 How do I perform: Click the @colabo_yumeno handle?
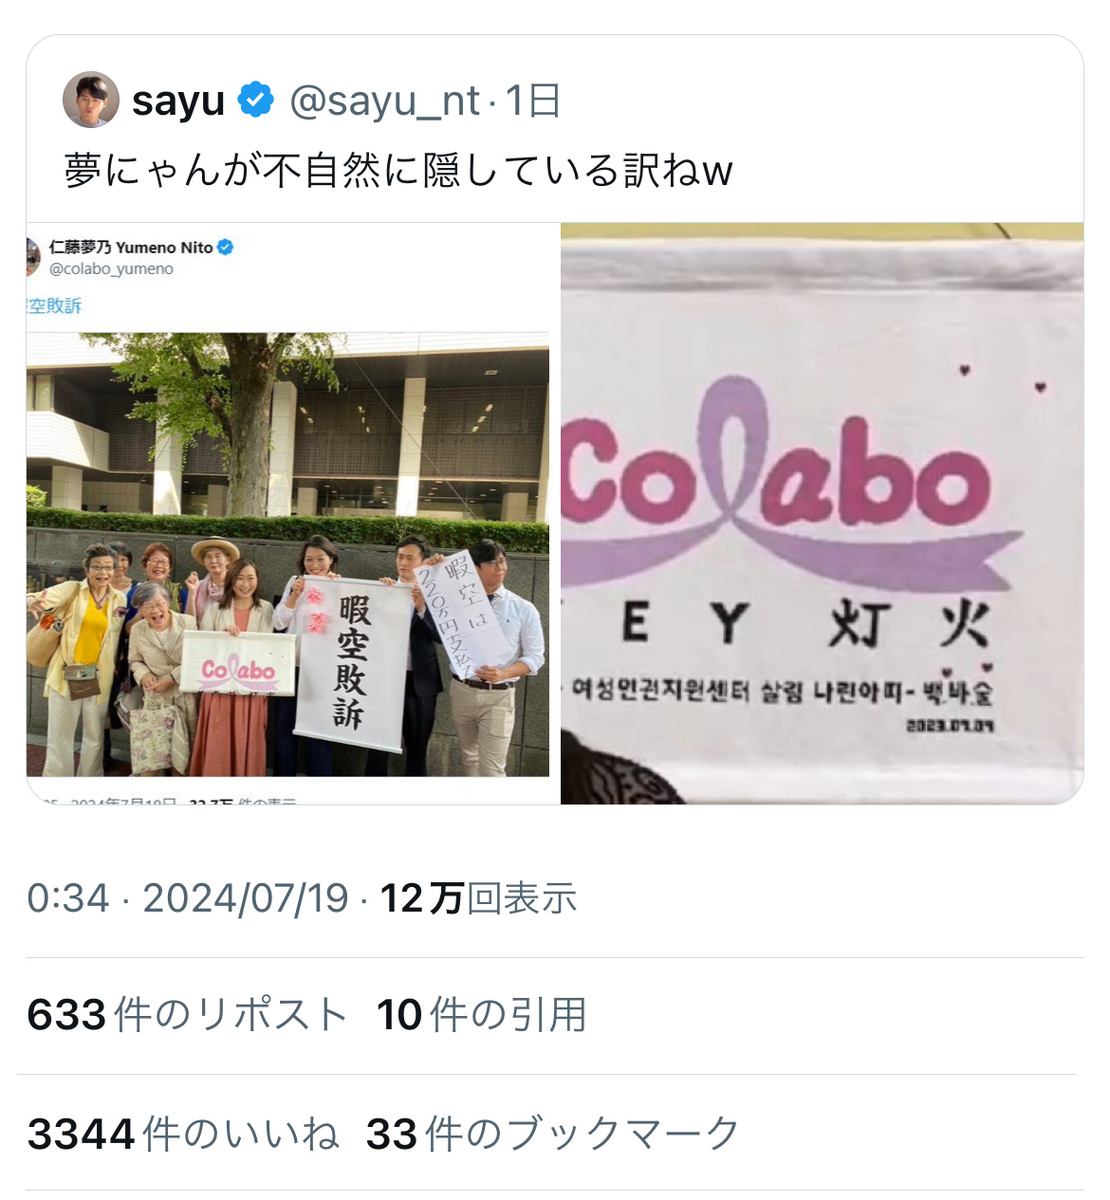click(111, 269)
